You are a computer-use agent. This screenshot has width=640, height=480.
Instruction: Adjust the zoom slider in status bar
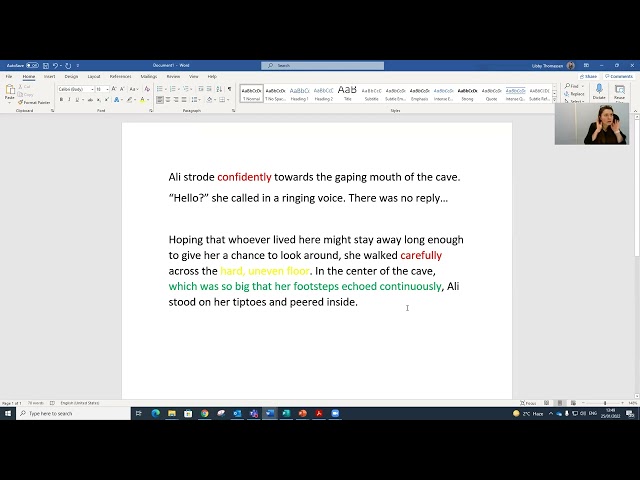pos(605,403)
